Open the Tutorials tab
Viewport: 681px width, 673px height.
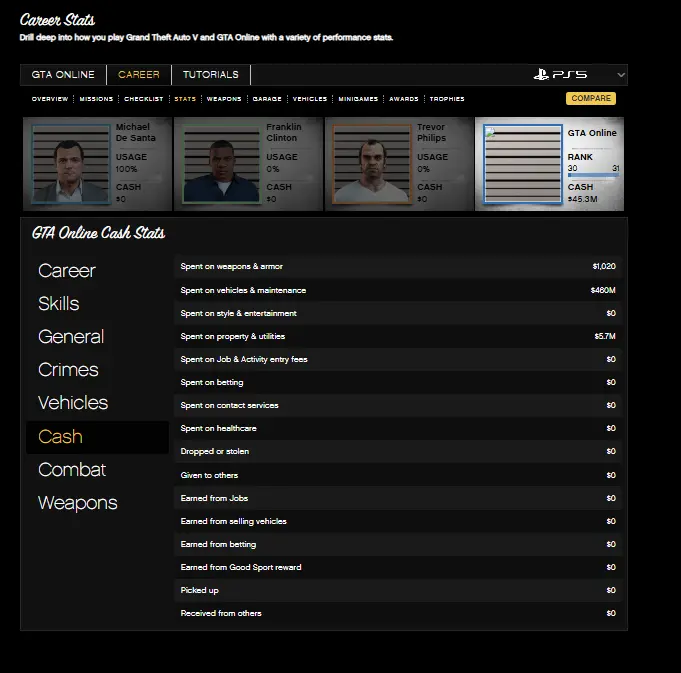point(210,75)
